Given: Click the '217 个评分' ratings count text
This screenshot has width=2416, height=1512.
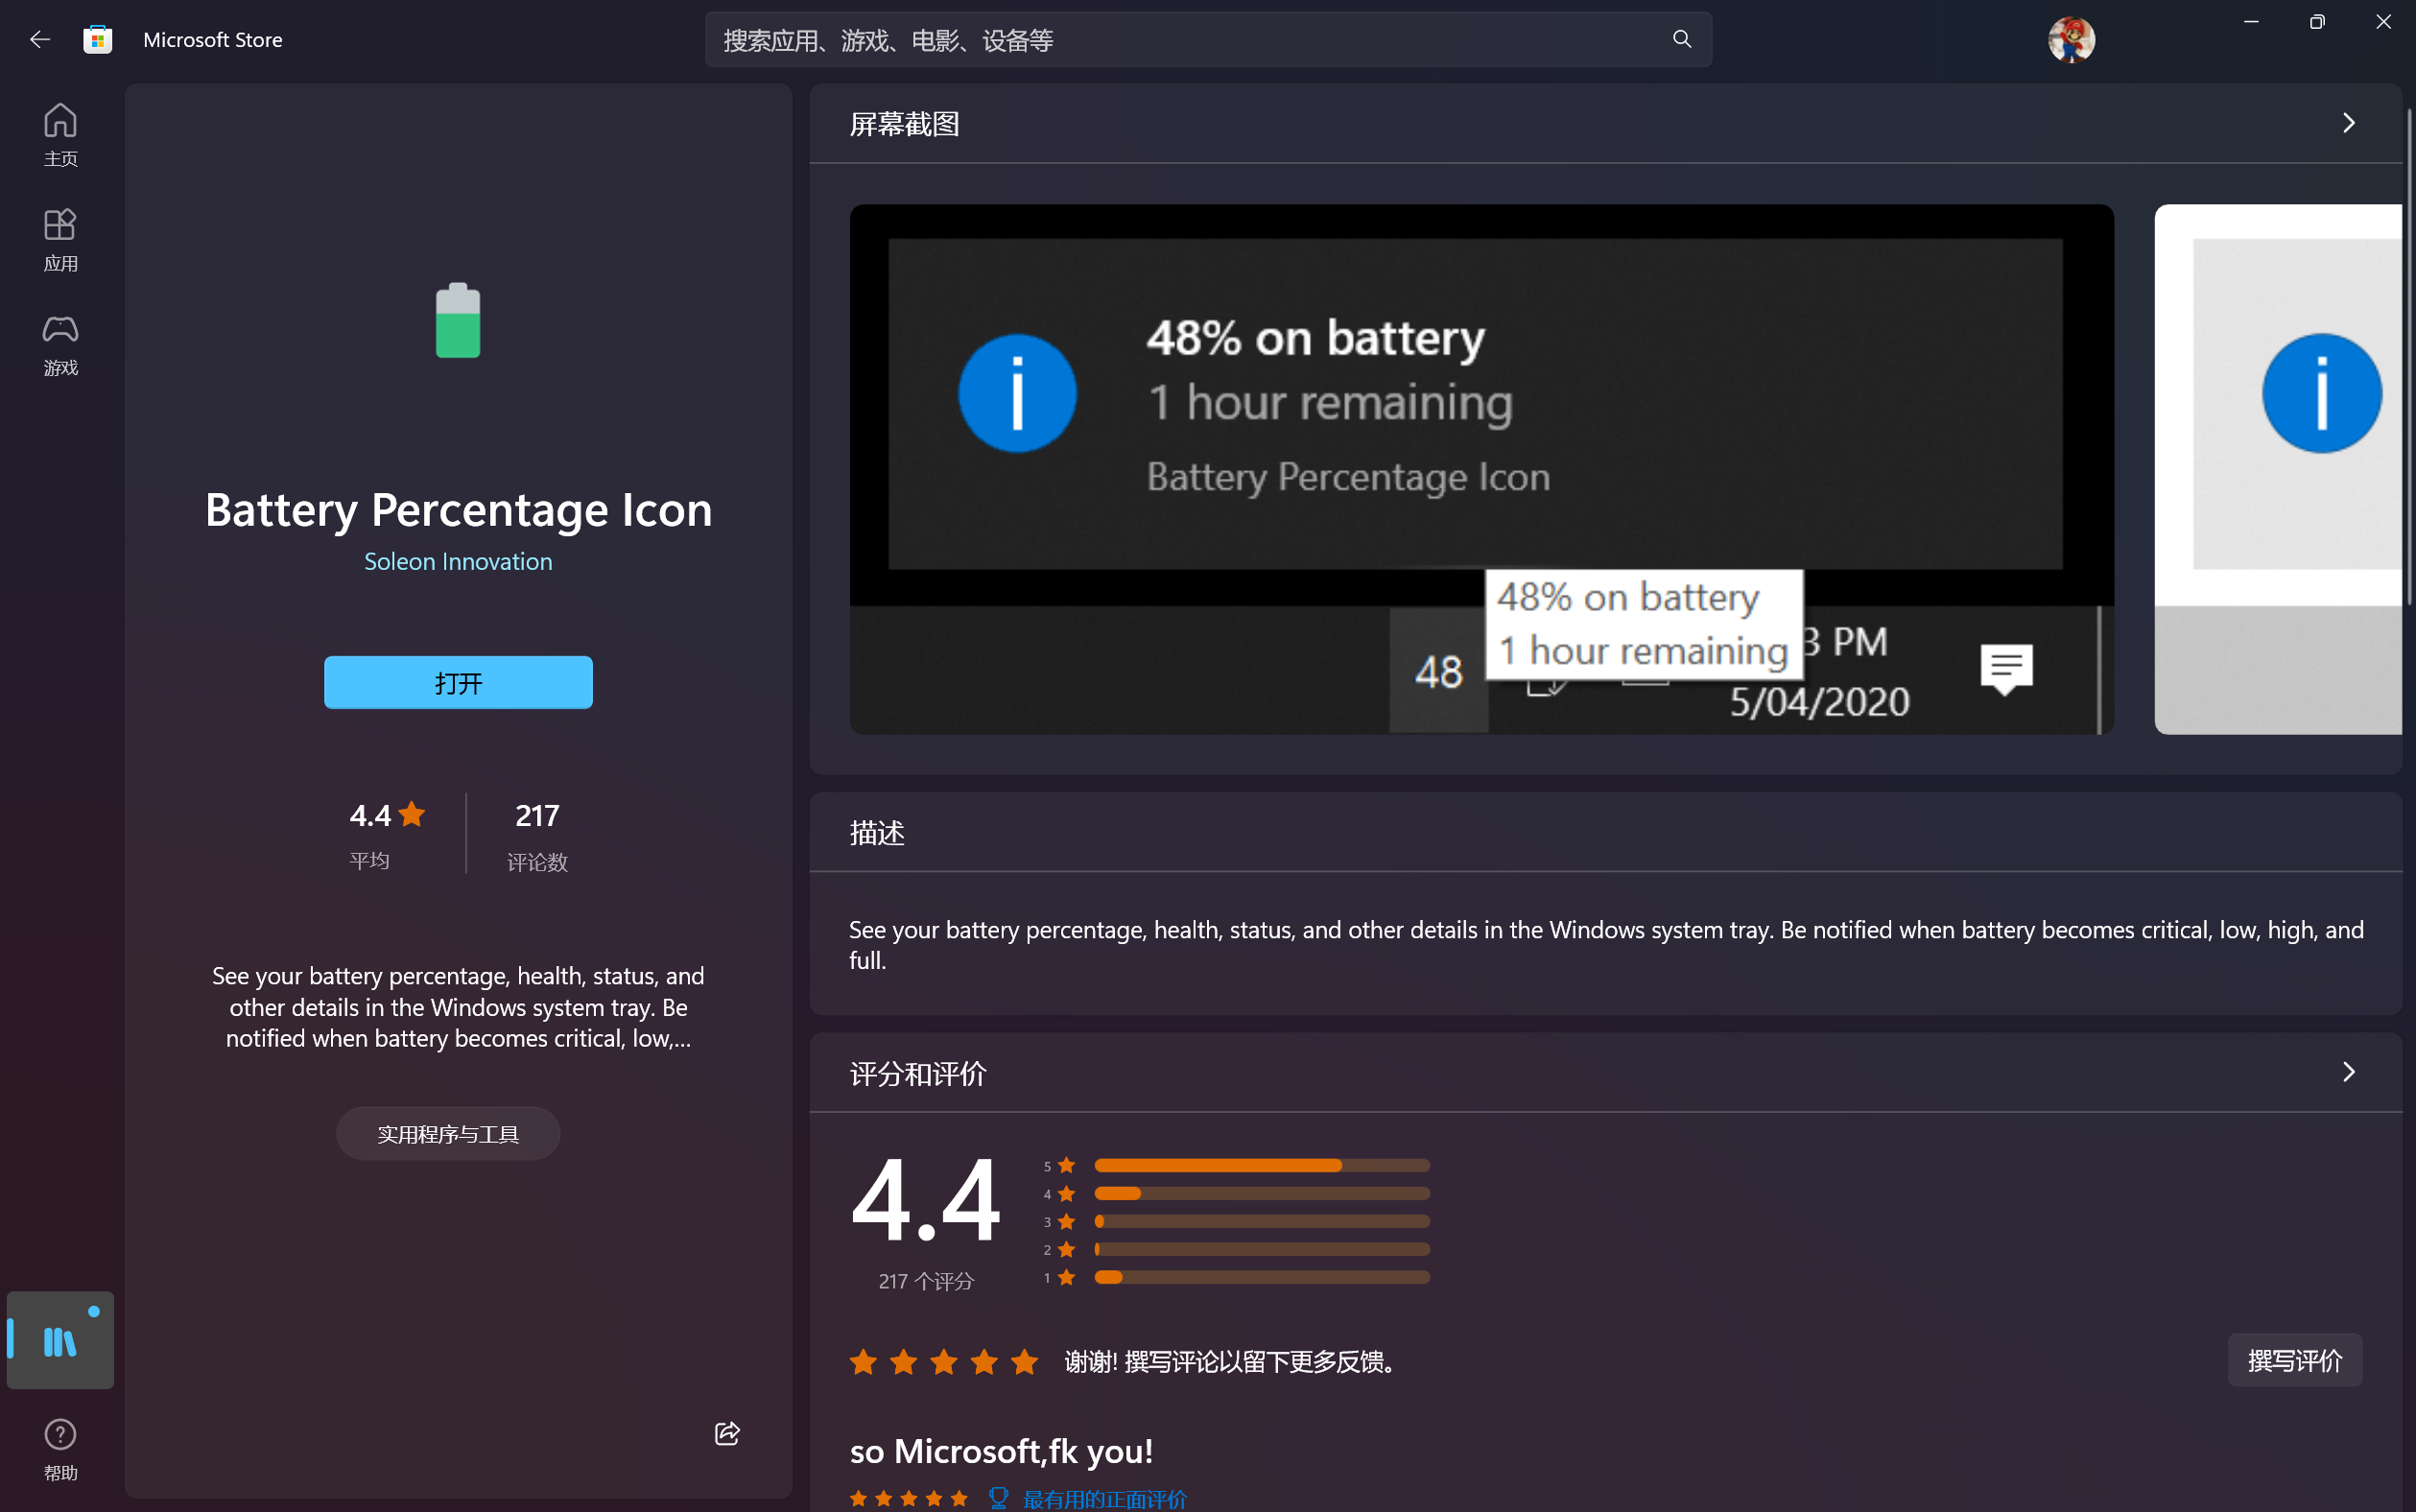Looking at the screenshot, I should click(x=926, y=1281).
